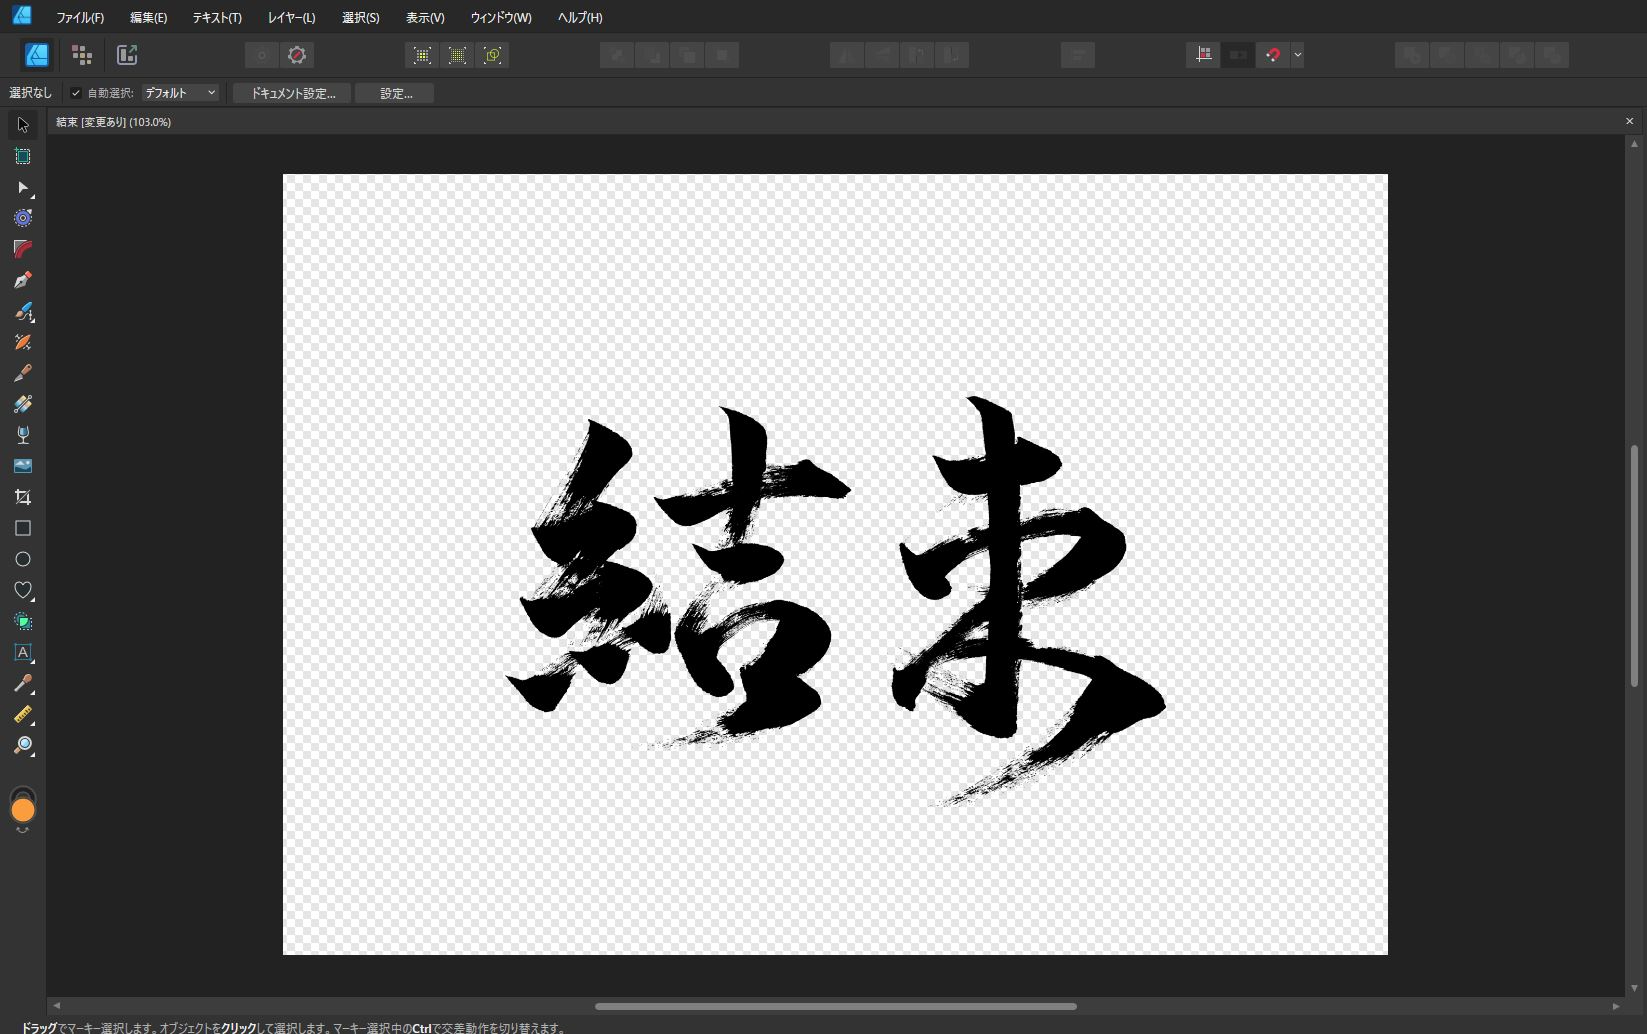Screen dimensions: 1647x1034
Task: Open the レイヤー(L) menu
Action: point(291,17)
